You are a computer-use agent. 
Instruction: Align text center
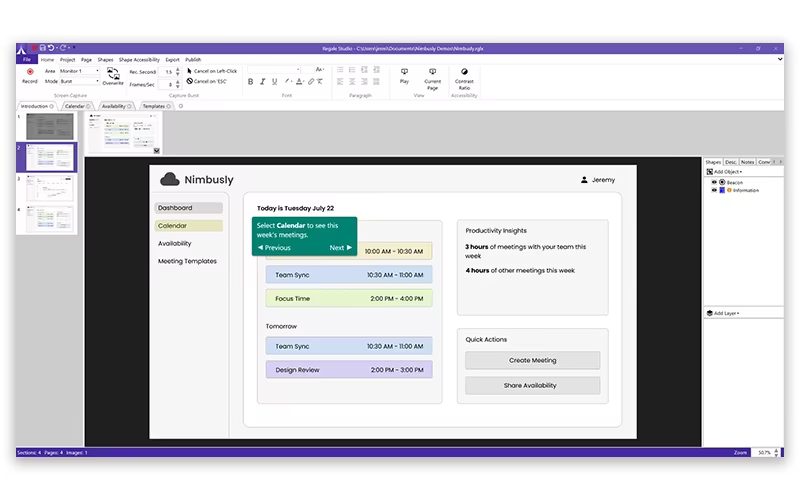click(x=352, y=82)
